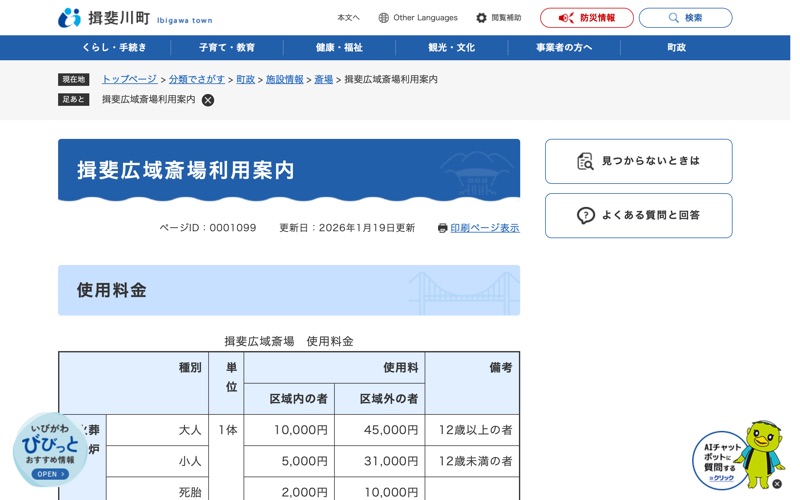Click the ページID：0001099 text
Image resolution: width=800 pixels, height=500 pixels.
click(x=208, y=228)
